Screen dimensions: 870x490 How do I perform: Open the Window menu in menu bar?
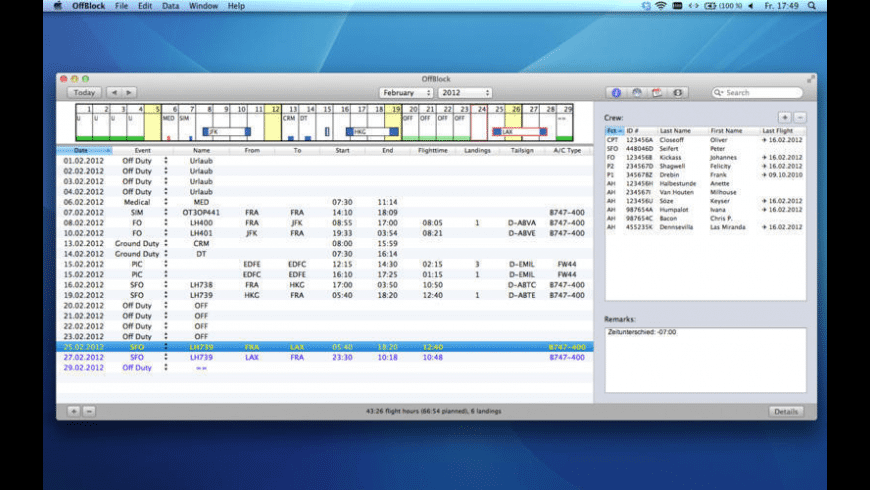point(203,6)
